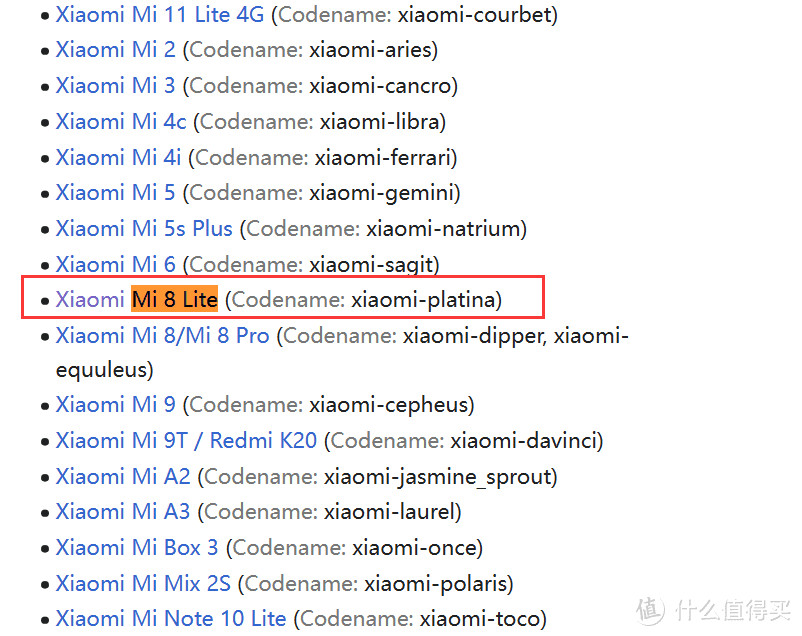
Task: Click the Xiaomi Mi 3 link
Action: coord(115,86)
